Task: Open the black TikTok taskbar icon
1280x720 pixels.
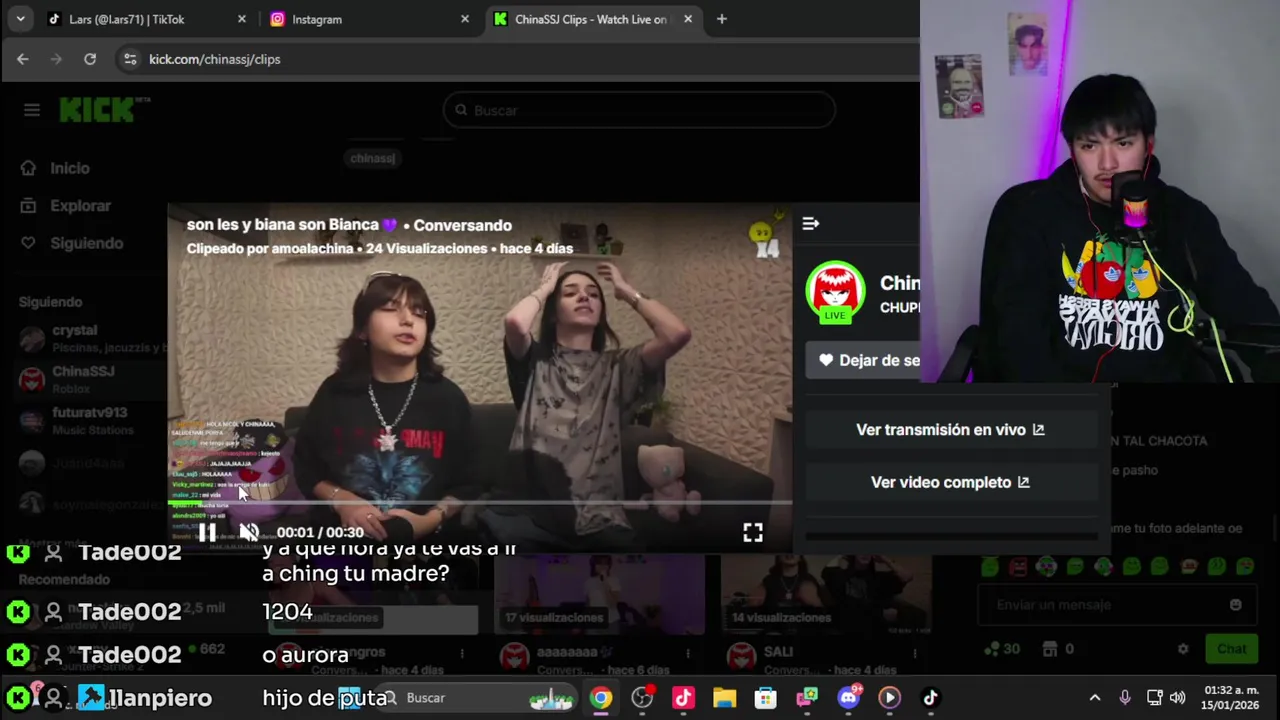Action: pos(930,698)
